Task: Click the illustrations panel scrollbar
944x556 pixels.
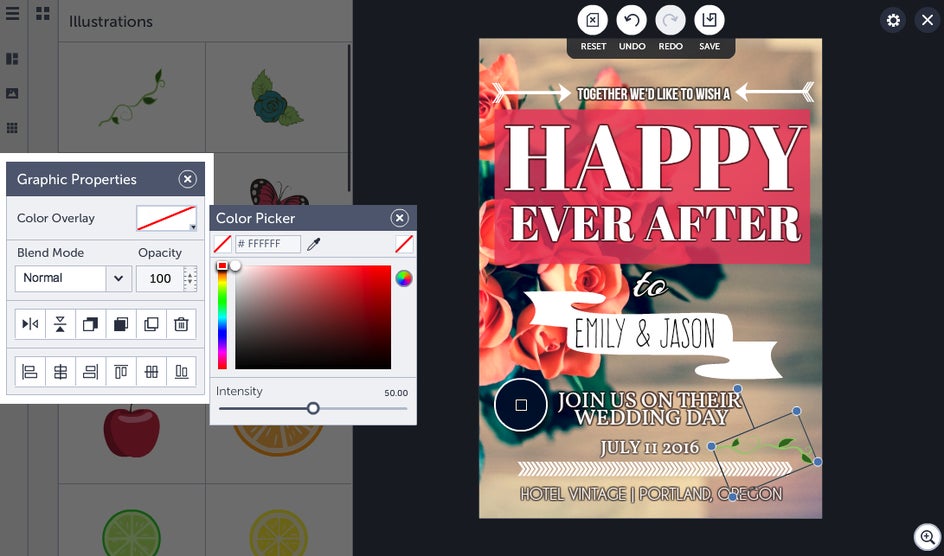Action: (x=349, y=119)
